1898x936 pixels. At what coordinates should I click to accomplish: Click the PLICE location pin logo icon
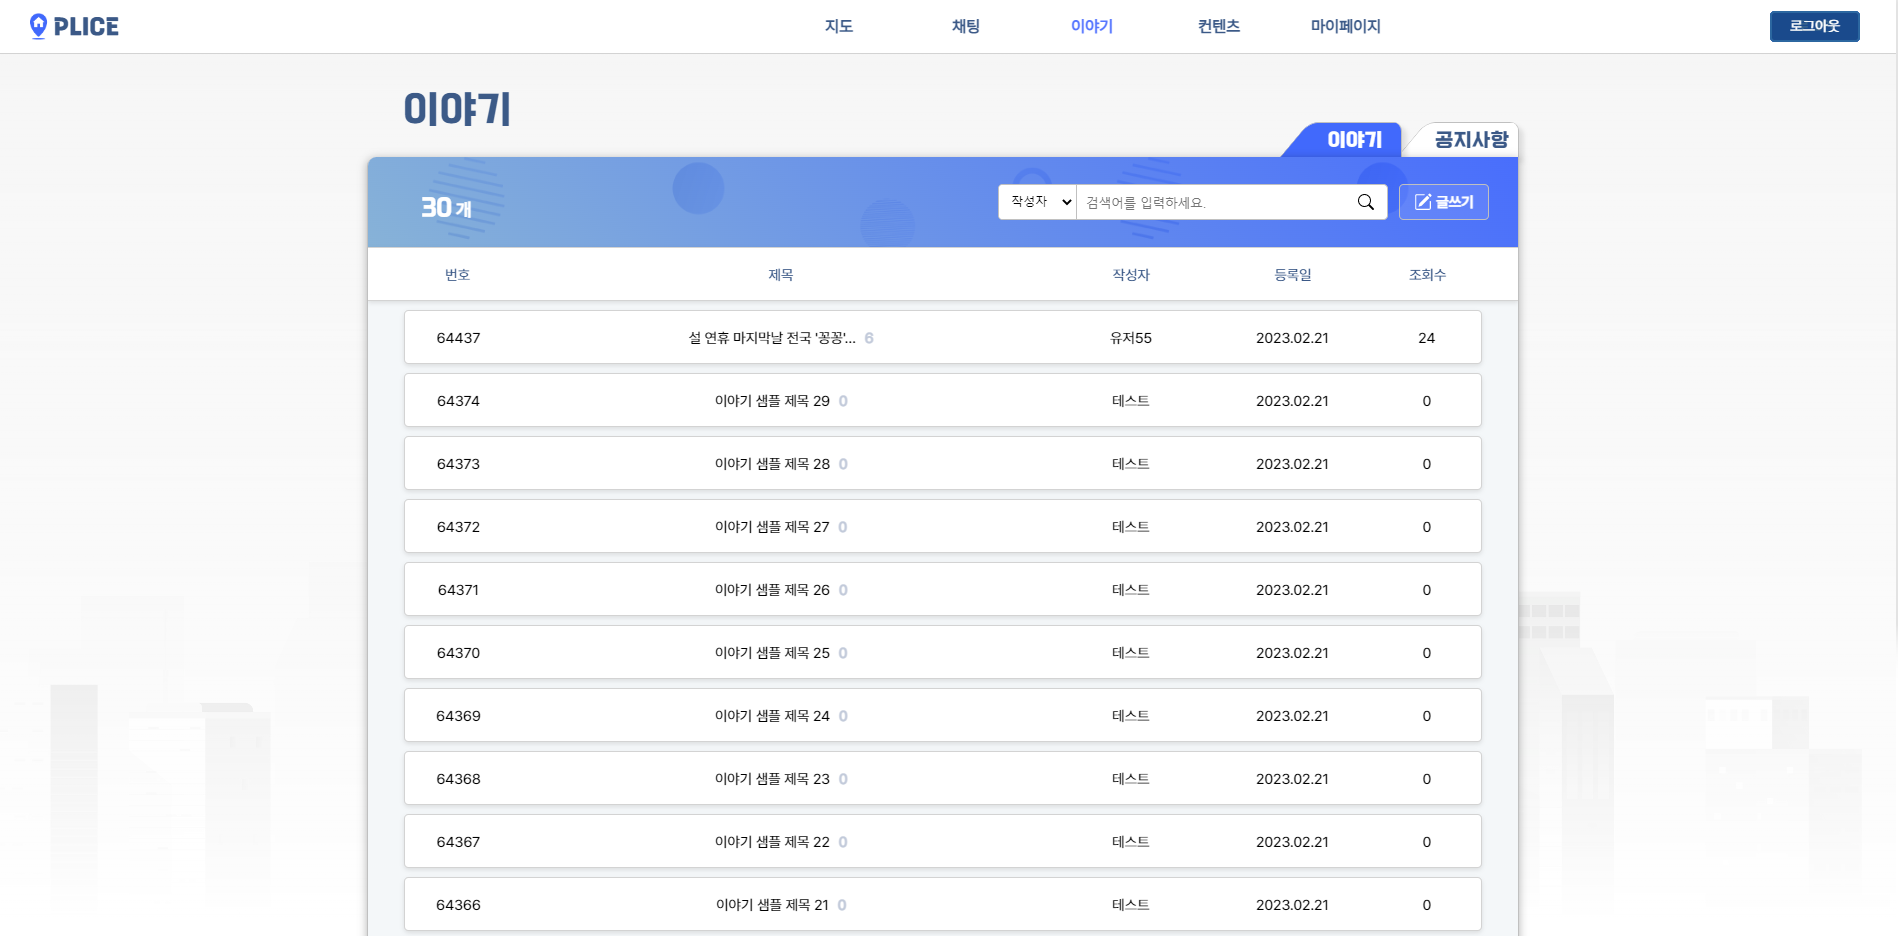(x=38, y=26)
